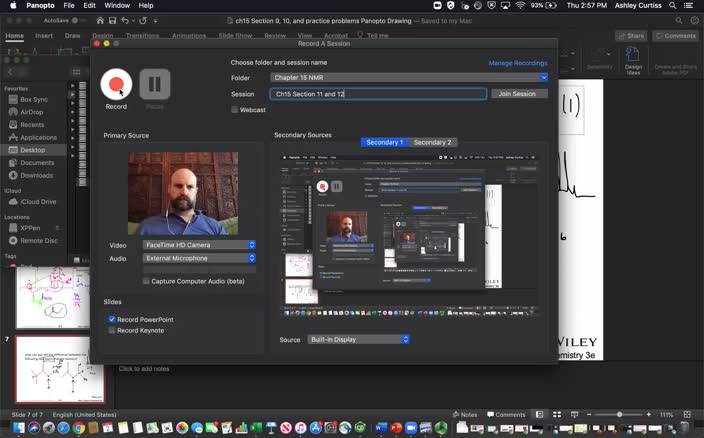Open the Folder dropdown (Chapter 15 NMR)
The image size is (704, 438).
click(409, 77)
